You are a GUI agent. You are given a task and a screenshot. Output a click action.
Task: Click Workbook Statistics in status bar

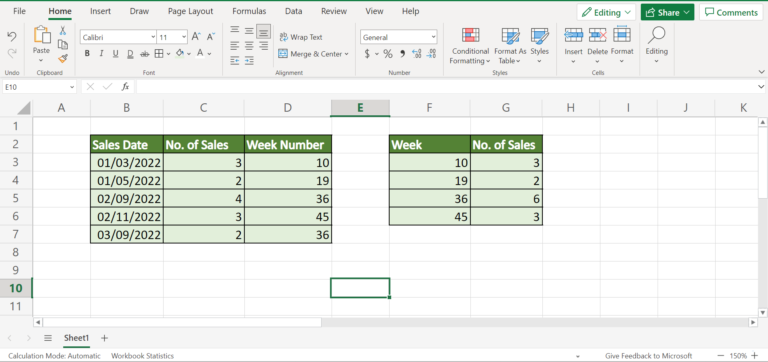(x=142, y=356)
